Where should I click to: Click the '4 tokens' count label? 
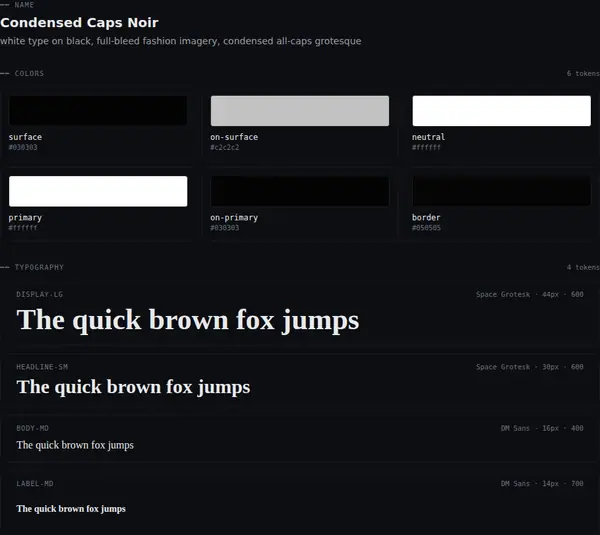click(x=583, y=267)
